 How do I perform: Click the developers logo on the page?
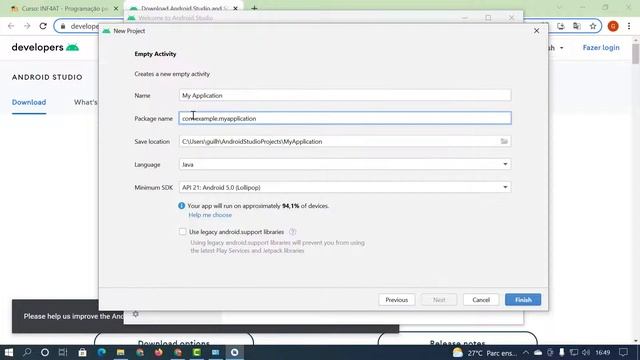(x=45, y=48)
